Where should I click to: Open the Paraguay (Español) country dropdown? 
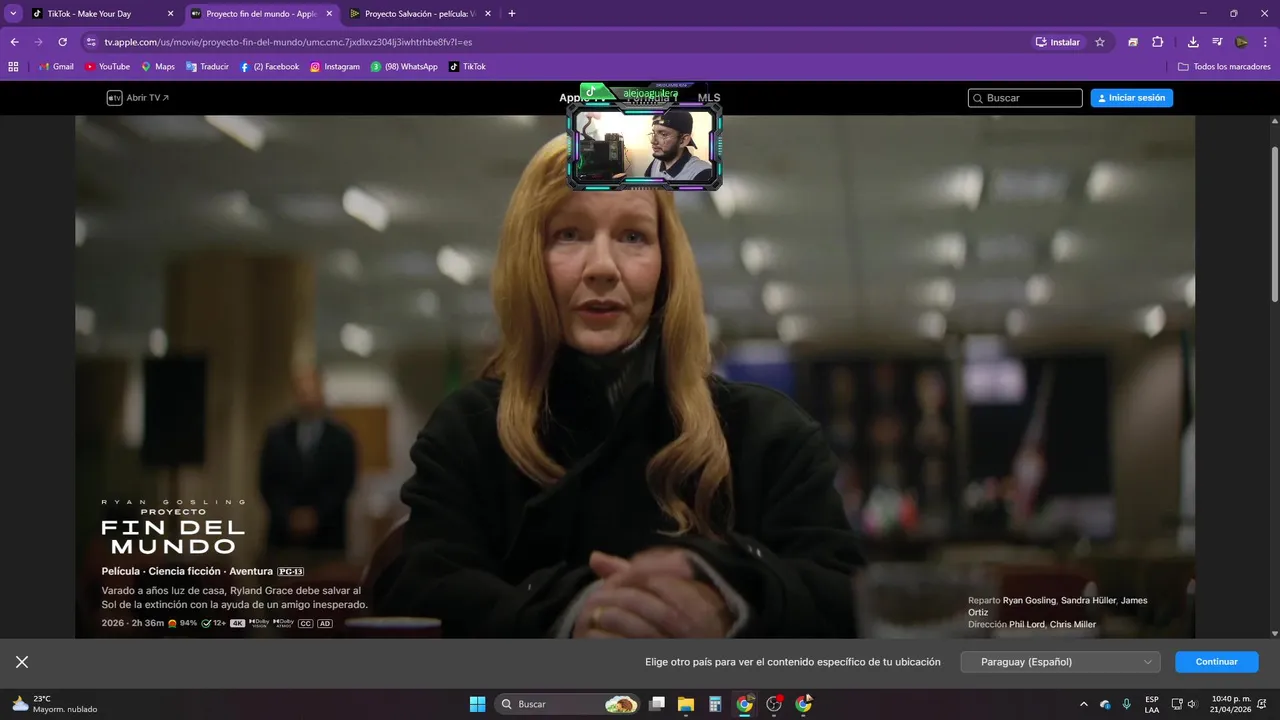[1060, 662]
